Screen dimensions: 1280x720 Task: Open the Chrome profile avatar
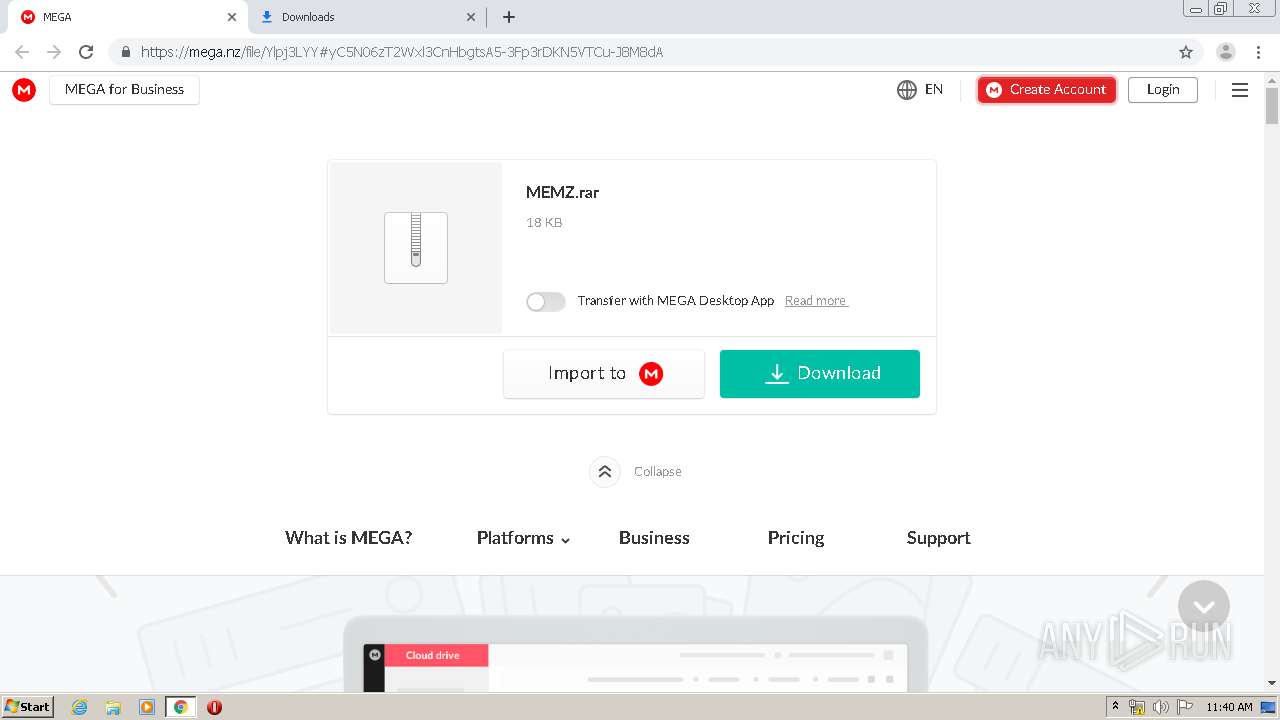coord(1226,52)
